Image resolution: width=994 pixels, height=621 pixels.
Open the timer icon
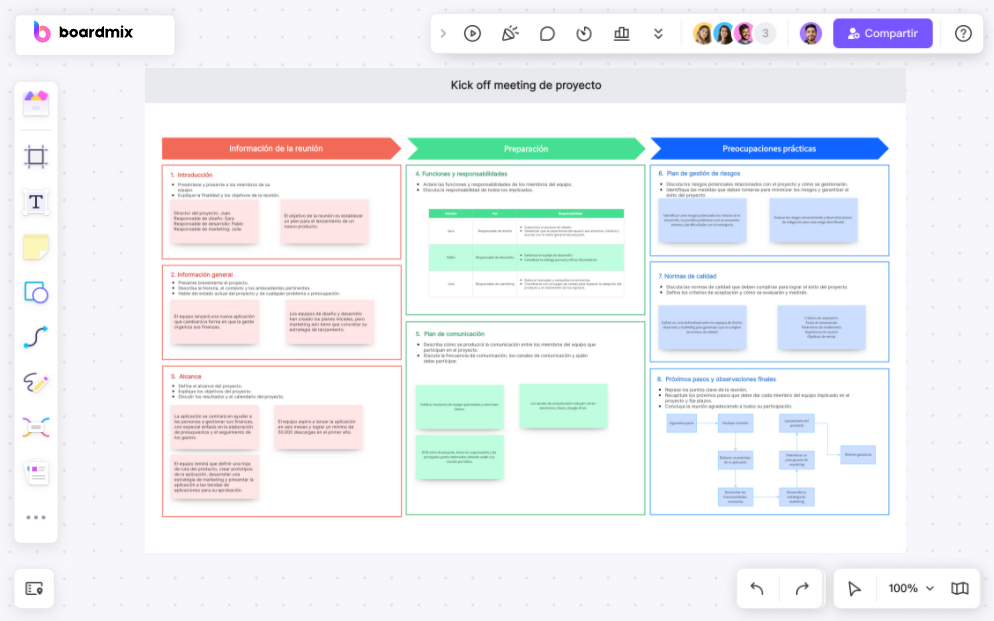[584, 33]
